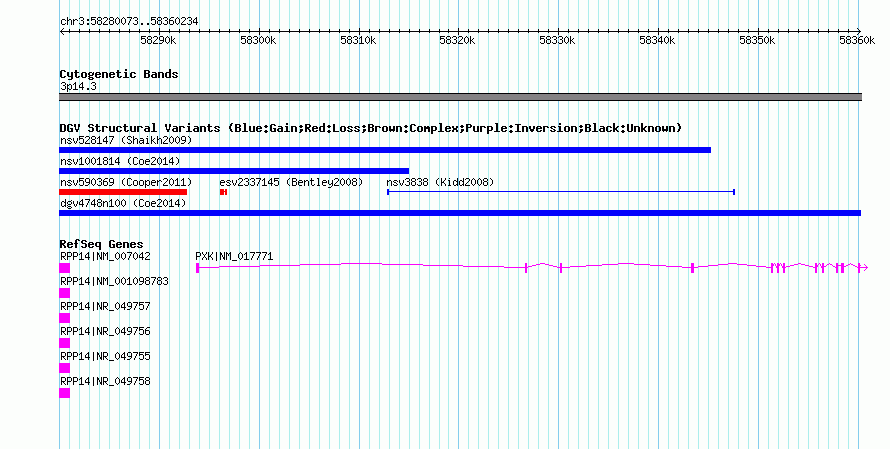Viewport: 890px width, 449px height.
Task: Select the esv2337145 (Bentley2008) variant label
Action: tap(291, 182)
